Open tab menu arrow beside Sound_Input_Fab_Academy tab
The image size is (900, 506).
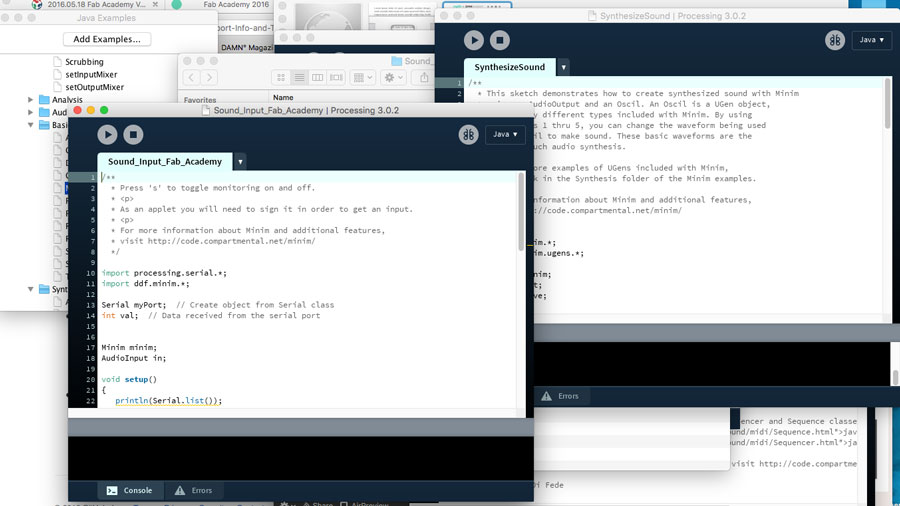[x=240, y=162]
